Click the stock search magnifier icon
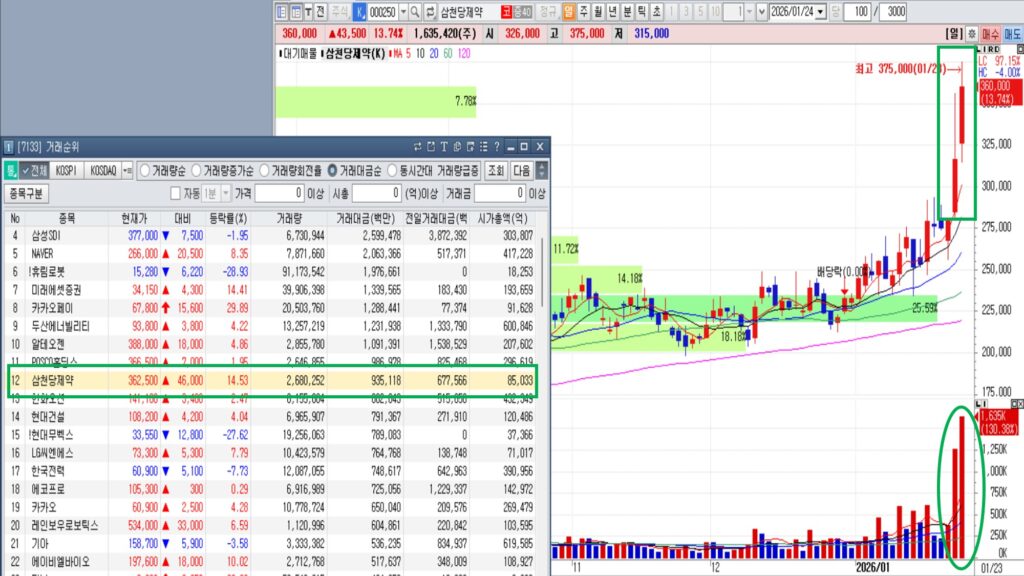This screenshot has width=1024, height=576. point(413,12)
